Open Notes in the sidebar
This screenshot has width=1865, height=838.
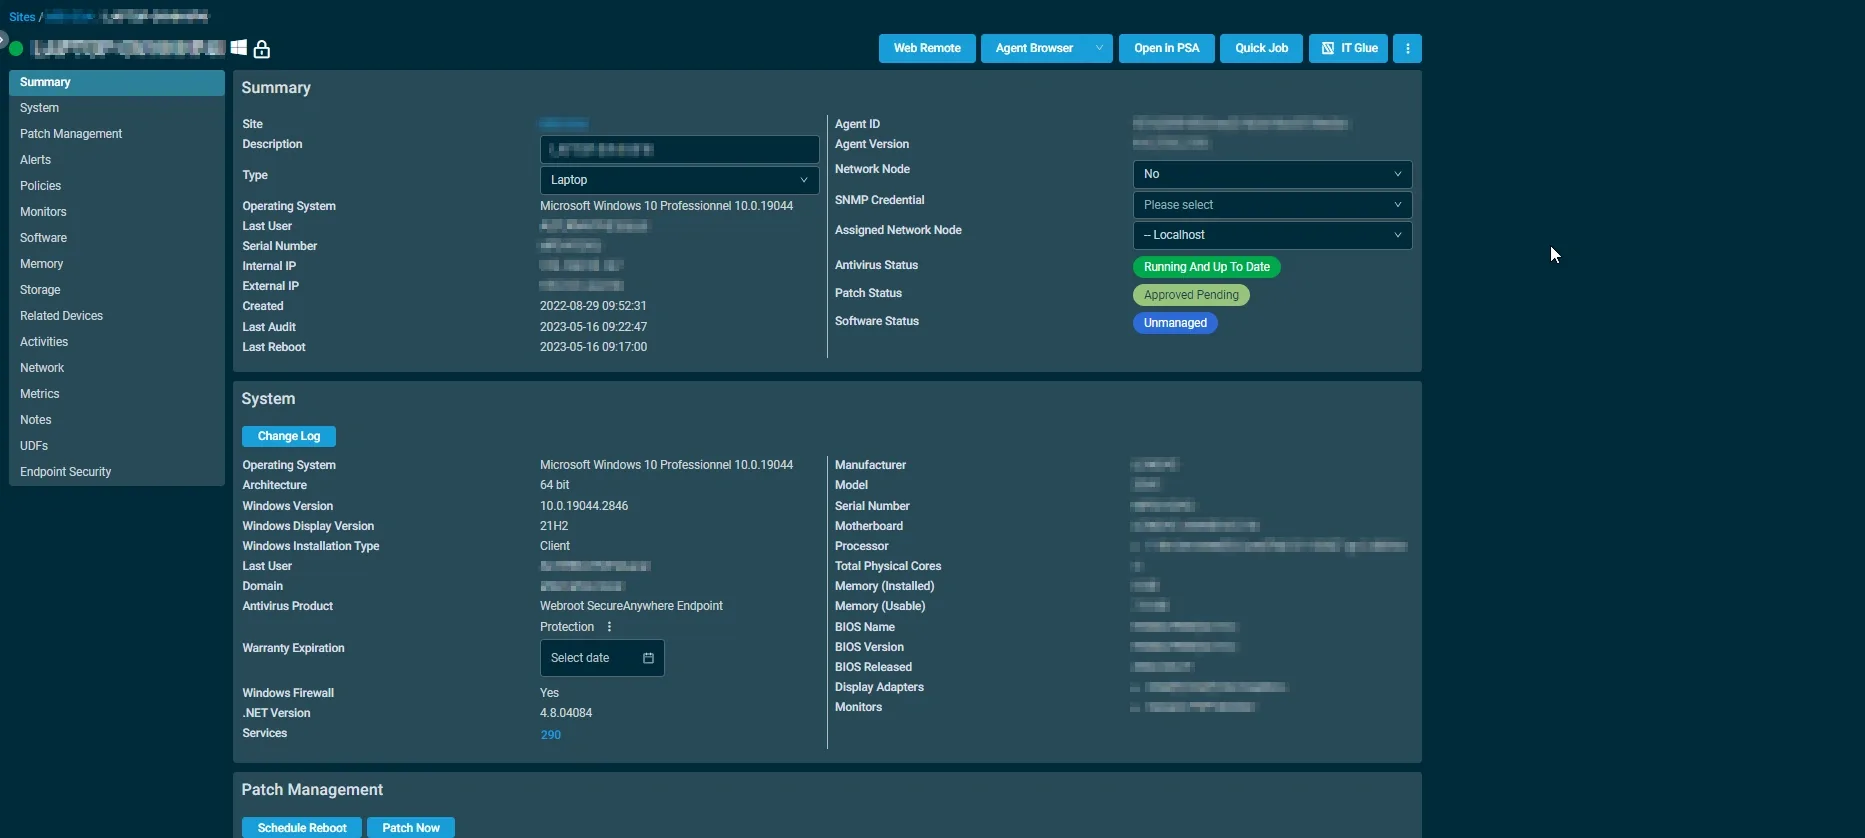[117, 420]
